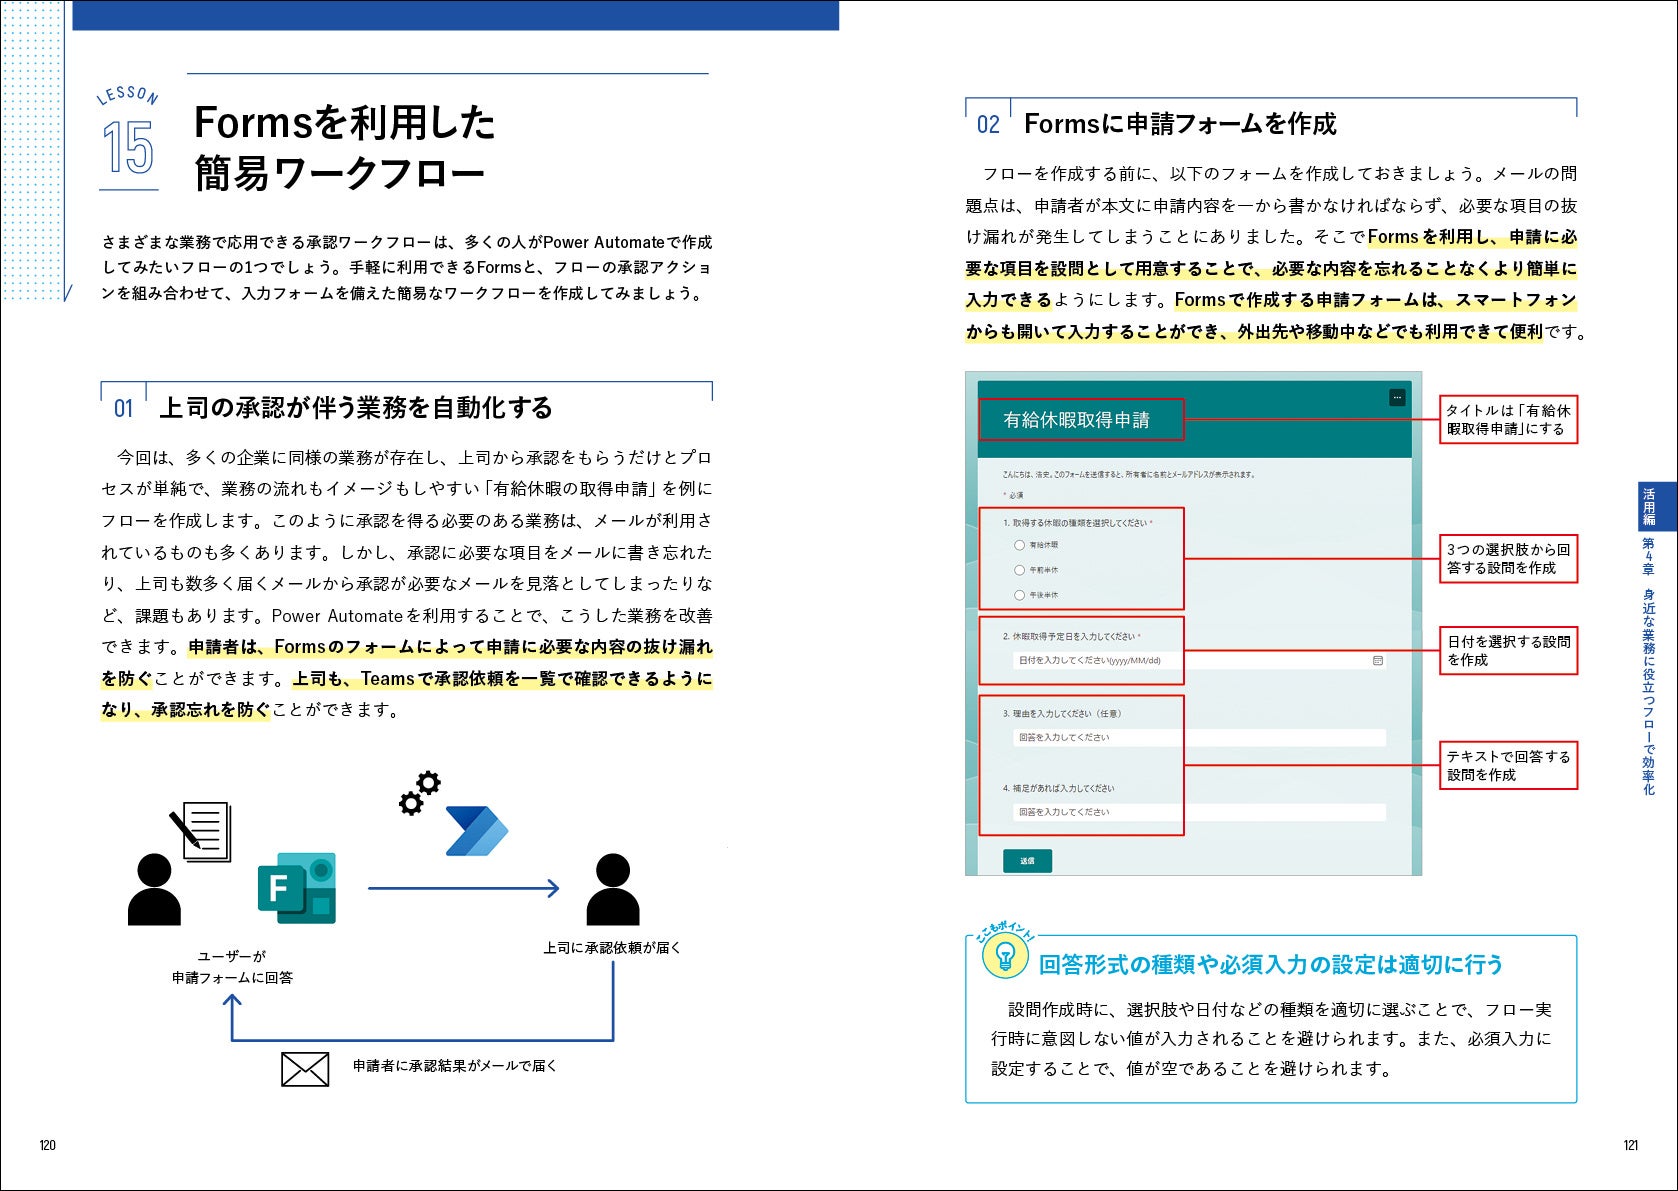Click the tip title 回答形式の種類や必須入力の設定は適切に行う
The height and width of the screenshot is (1191, 1678).
(x=1271, y=965)
